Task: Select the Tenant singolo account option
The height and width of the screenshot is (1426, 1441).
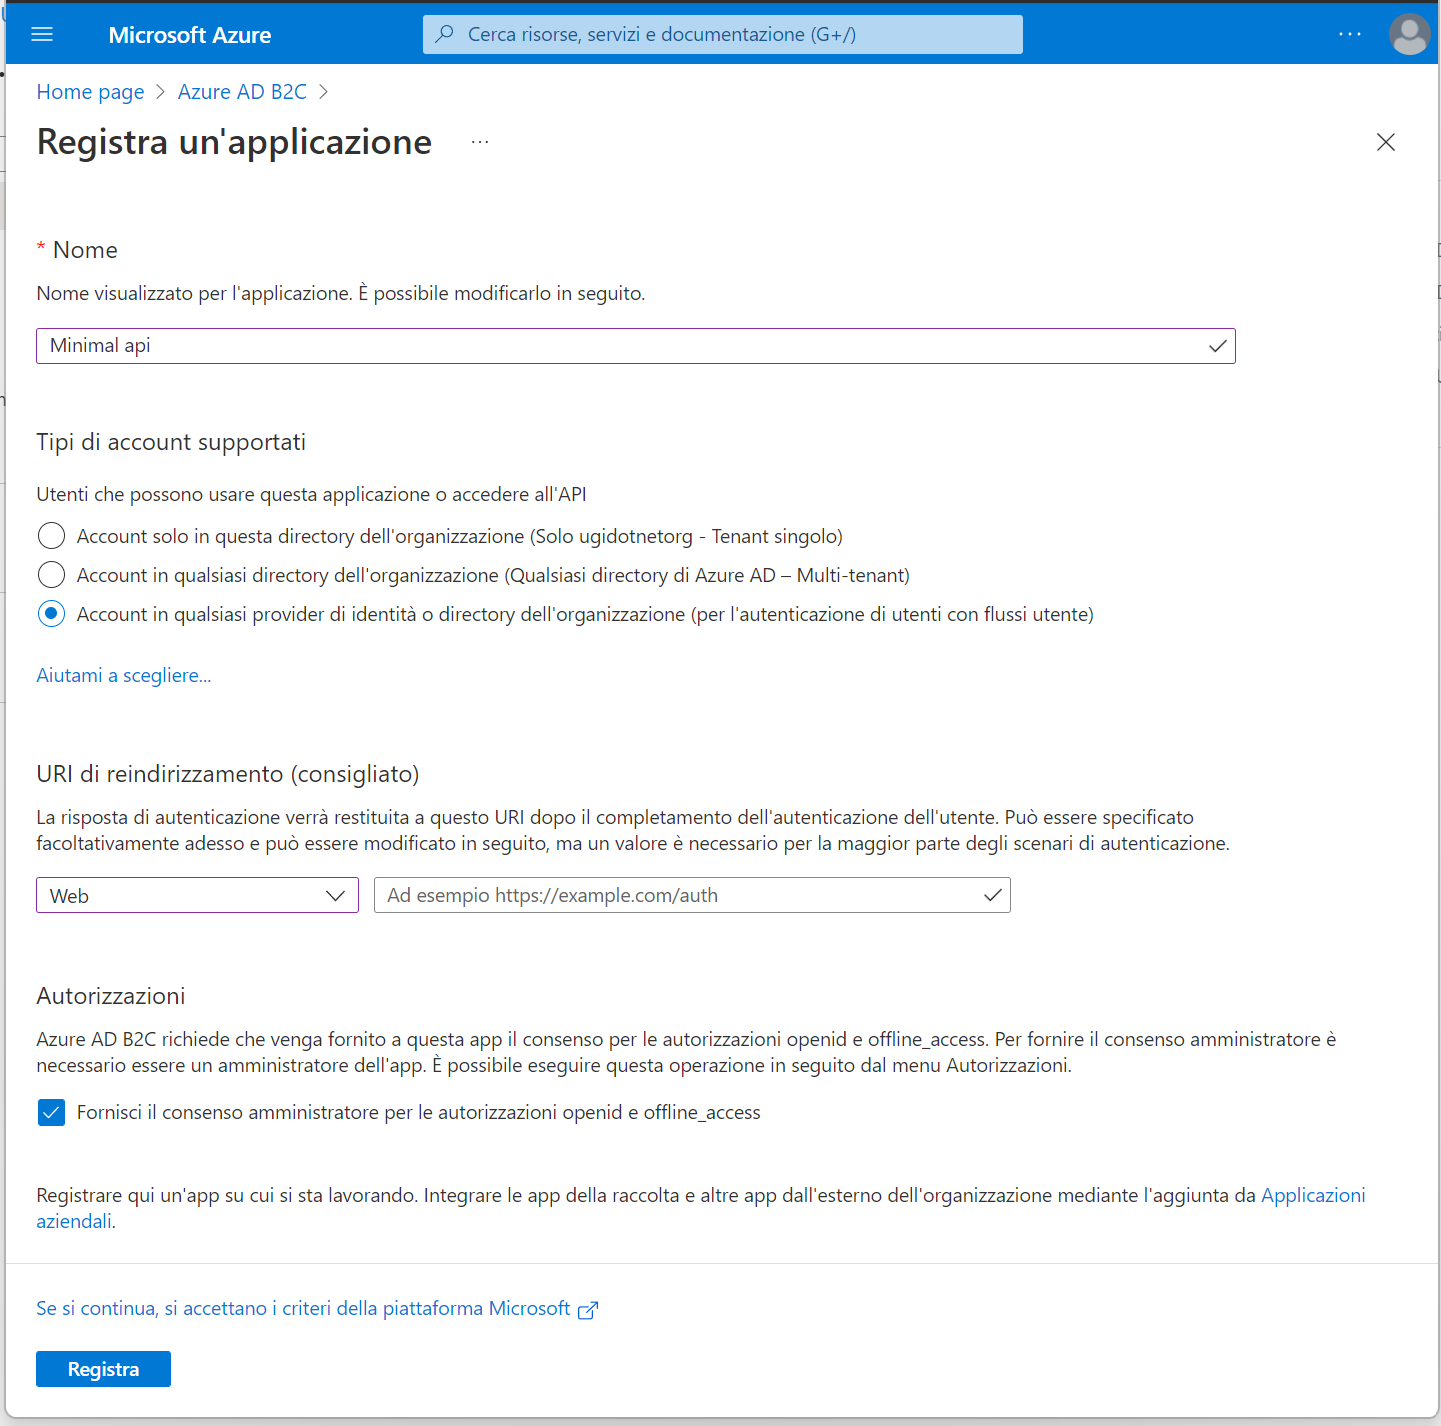Action: click(x=51, y=535)
